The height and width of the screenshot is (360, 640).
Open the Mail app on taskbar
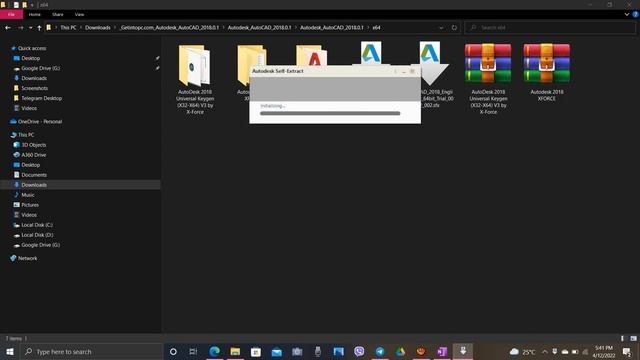click(x=276, y=351)
